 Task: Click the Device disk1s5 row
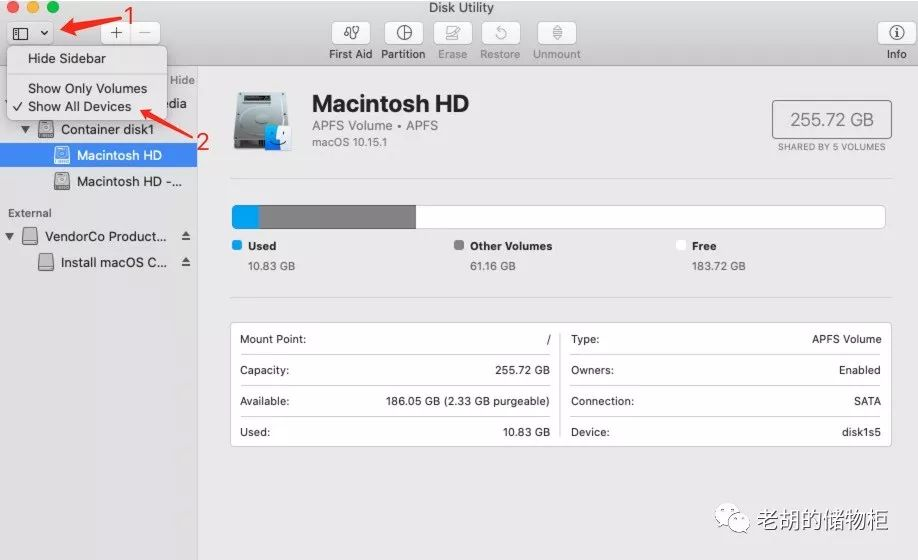click(726, 432)
